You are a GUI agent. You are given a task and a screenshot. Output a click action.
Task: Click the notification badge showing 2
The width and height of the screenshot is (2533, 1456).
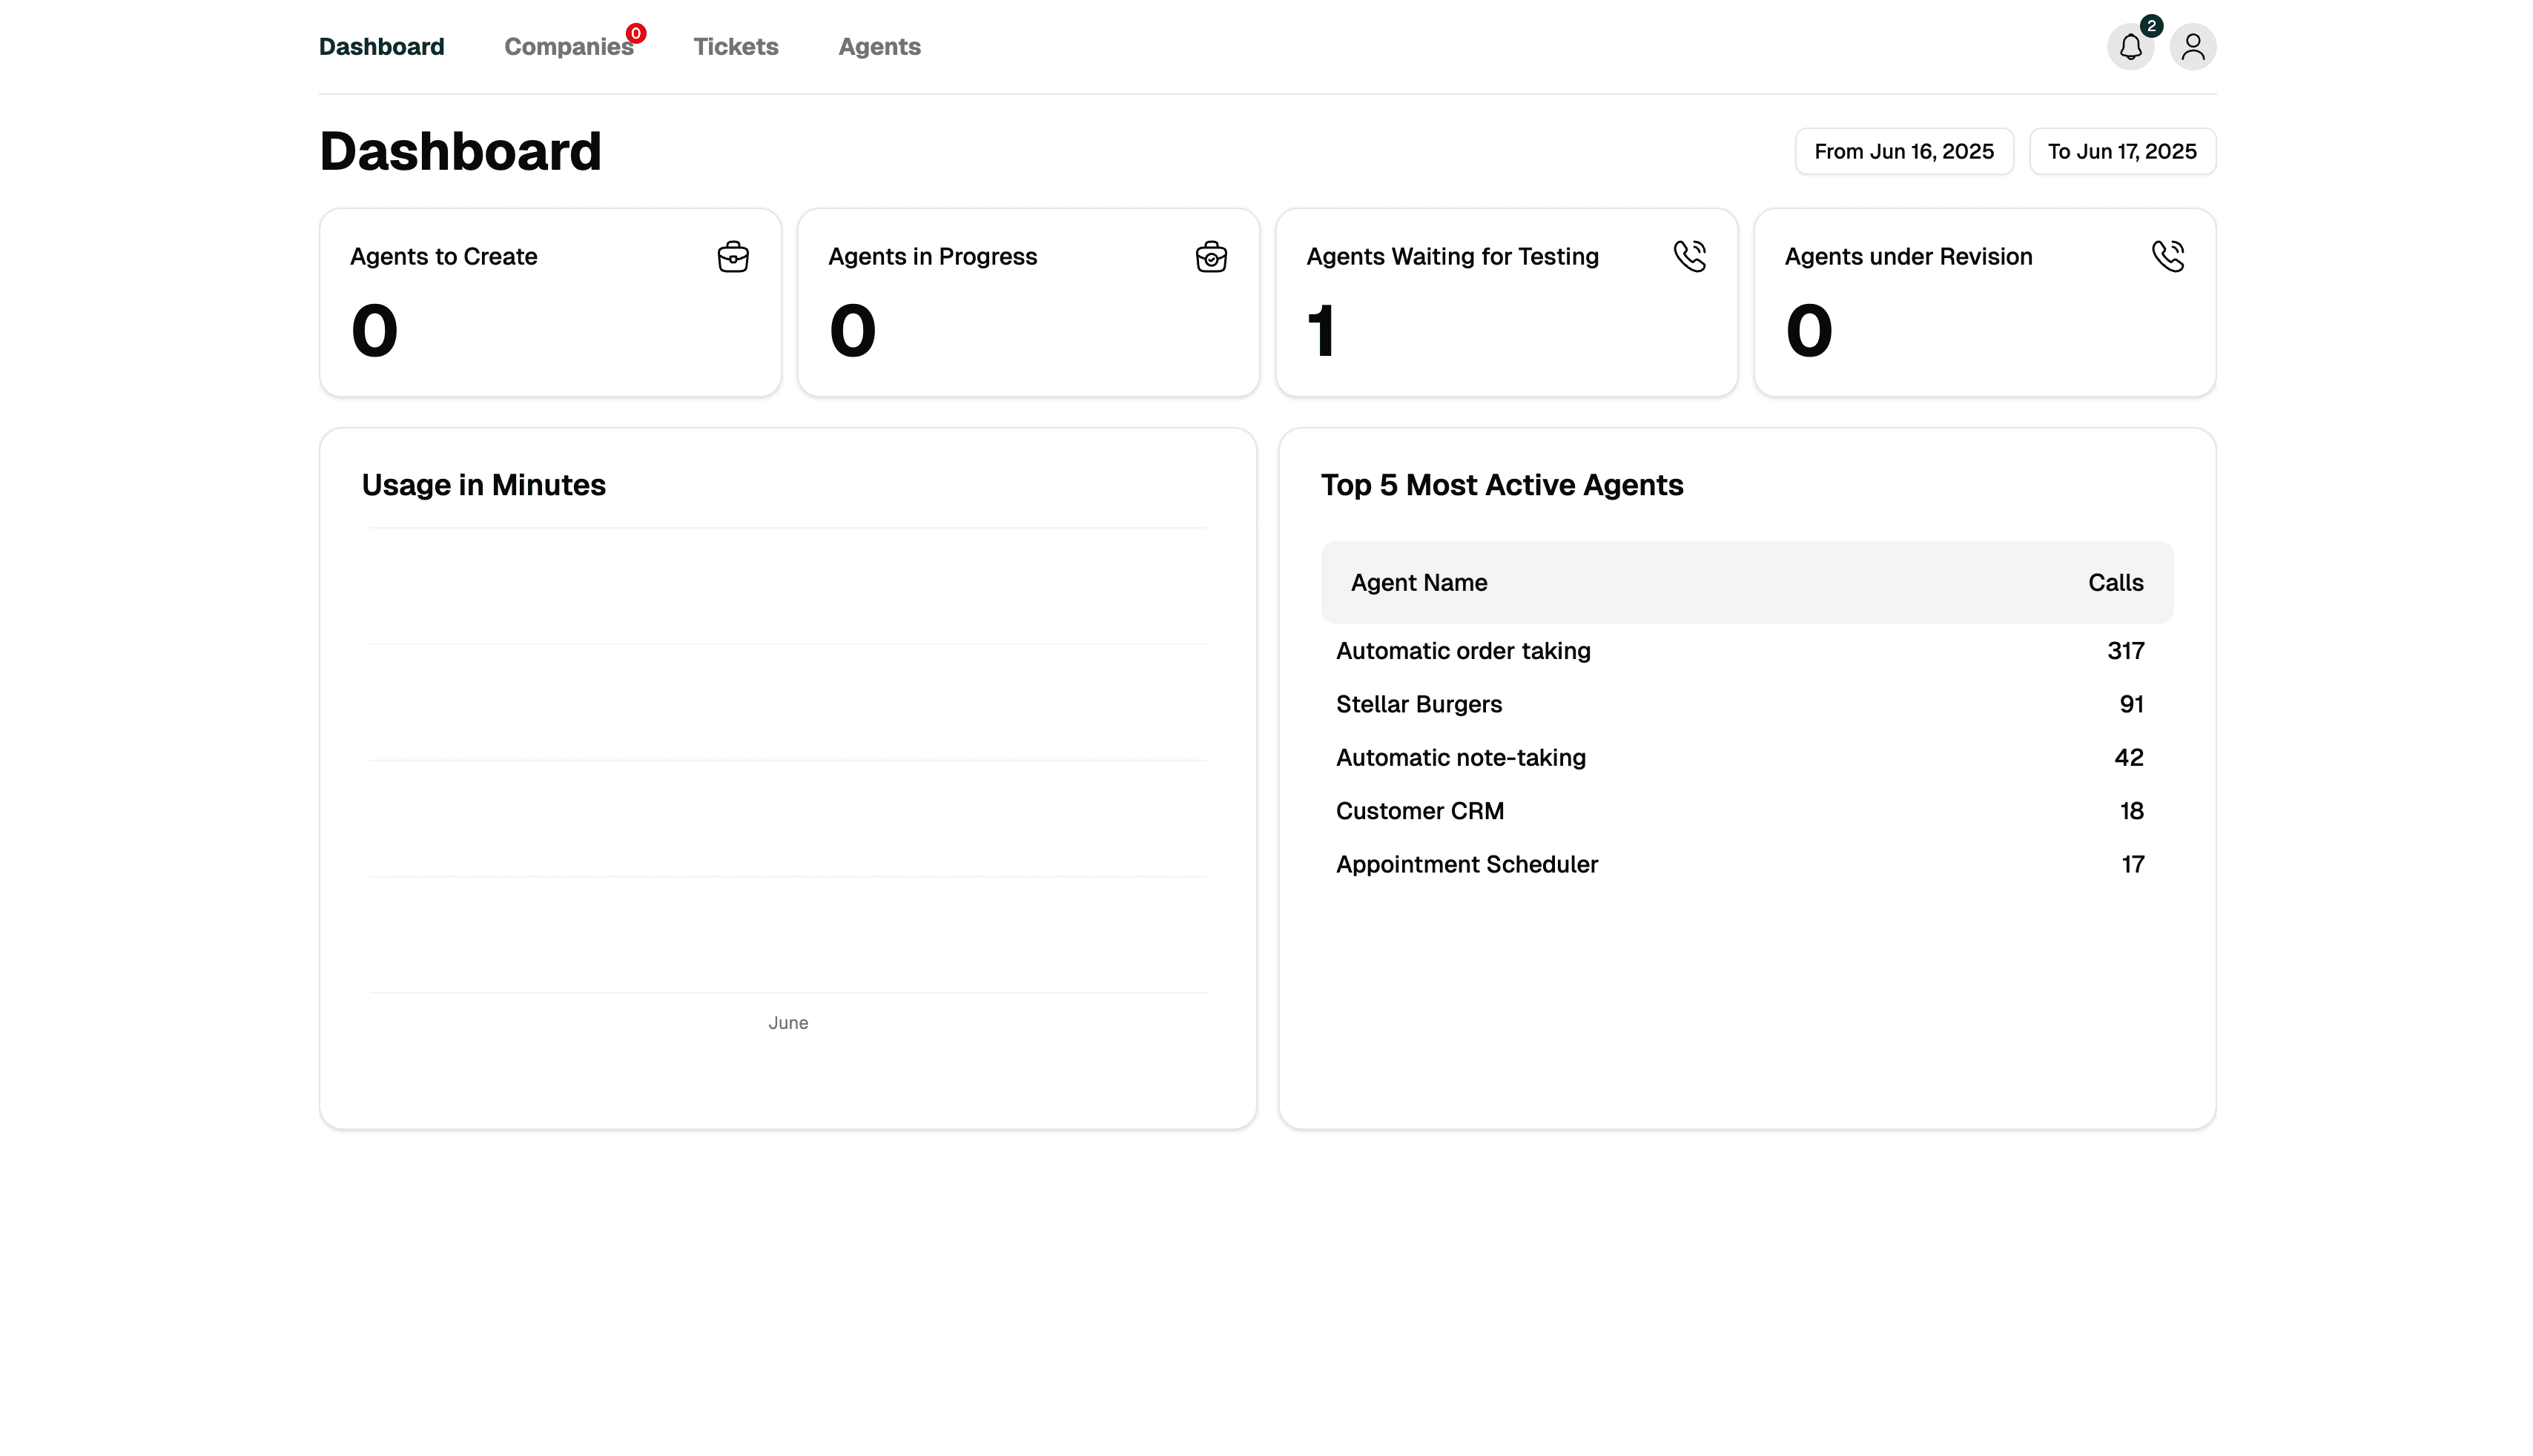point(2151,25)
